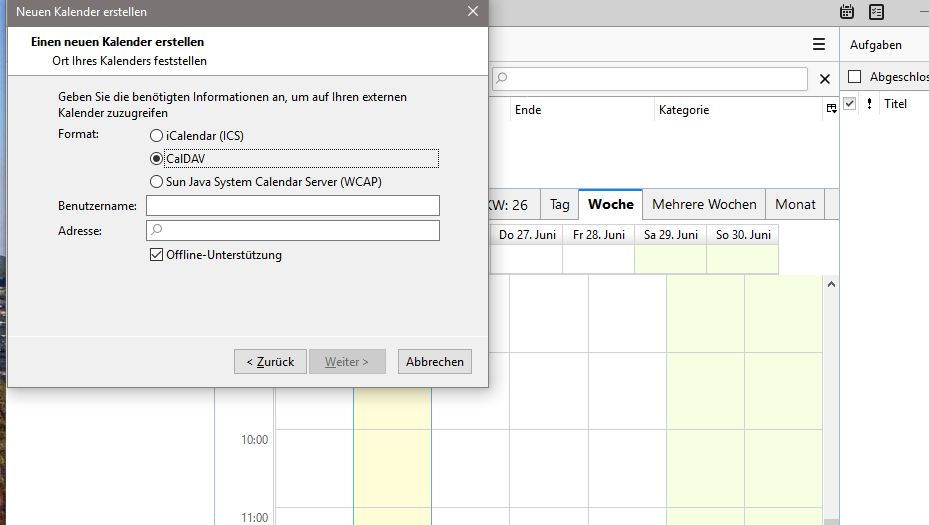Close the Neuen Kalender erstellen dialog

472,11
